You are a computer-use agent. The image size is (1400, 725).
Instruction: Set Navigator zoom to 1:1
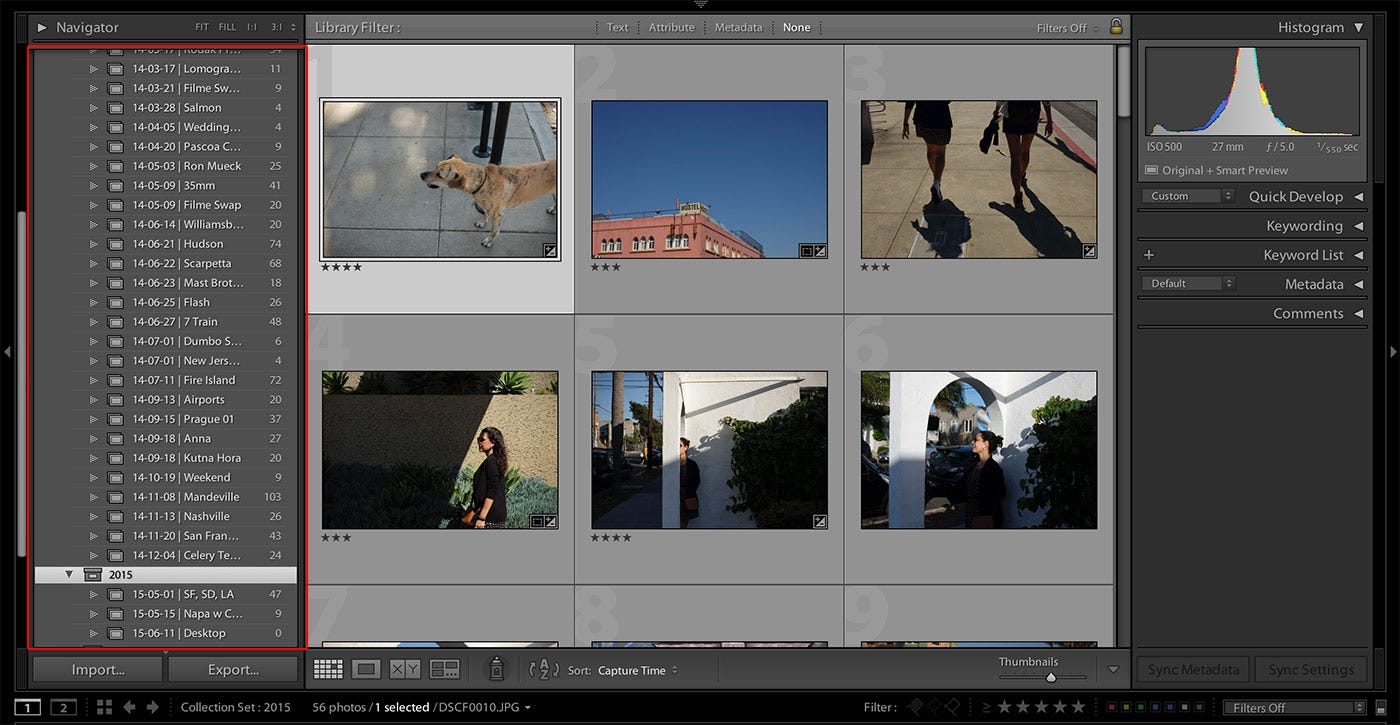pyautogui.click(x=252, y=27)
